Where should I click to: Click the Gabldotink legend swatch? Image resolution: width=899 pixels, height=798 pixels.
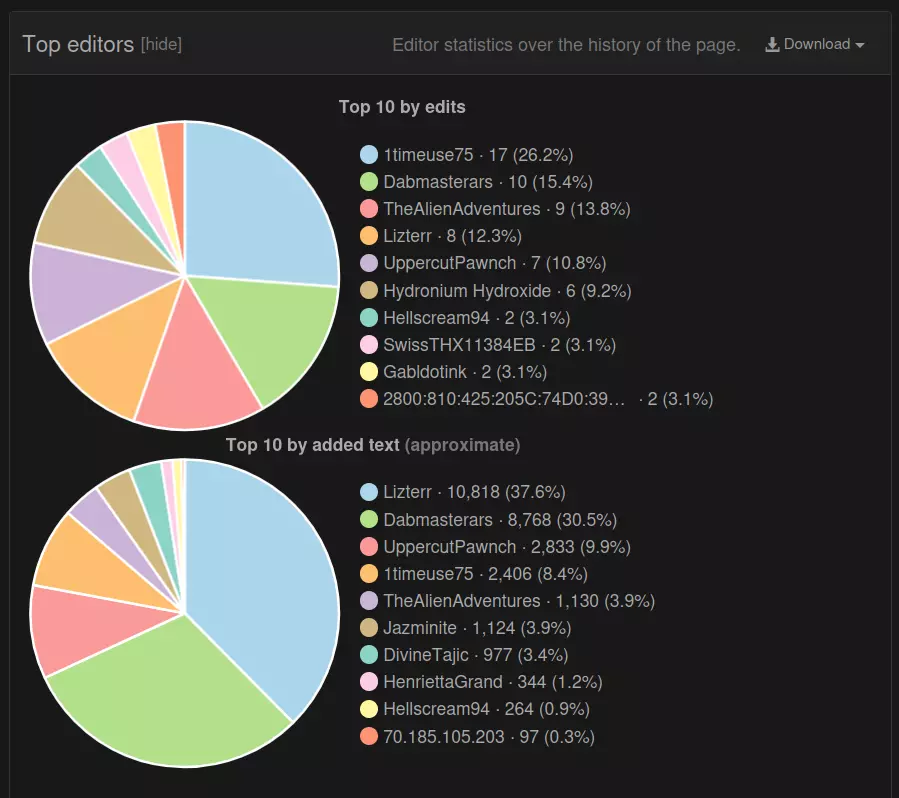click(x=369, y=372)
